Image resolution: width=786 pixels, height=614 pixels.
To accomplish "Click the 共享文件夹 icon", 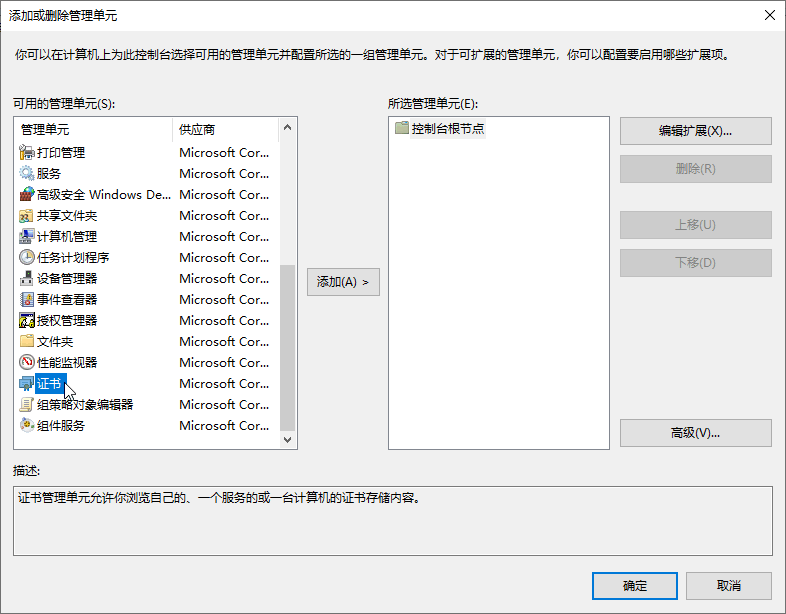I will pyautogui.click(x=27, y=215).
